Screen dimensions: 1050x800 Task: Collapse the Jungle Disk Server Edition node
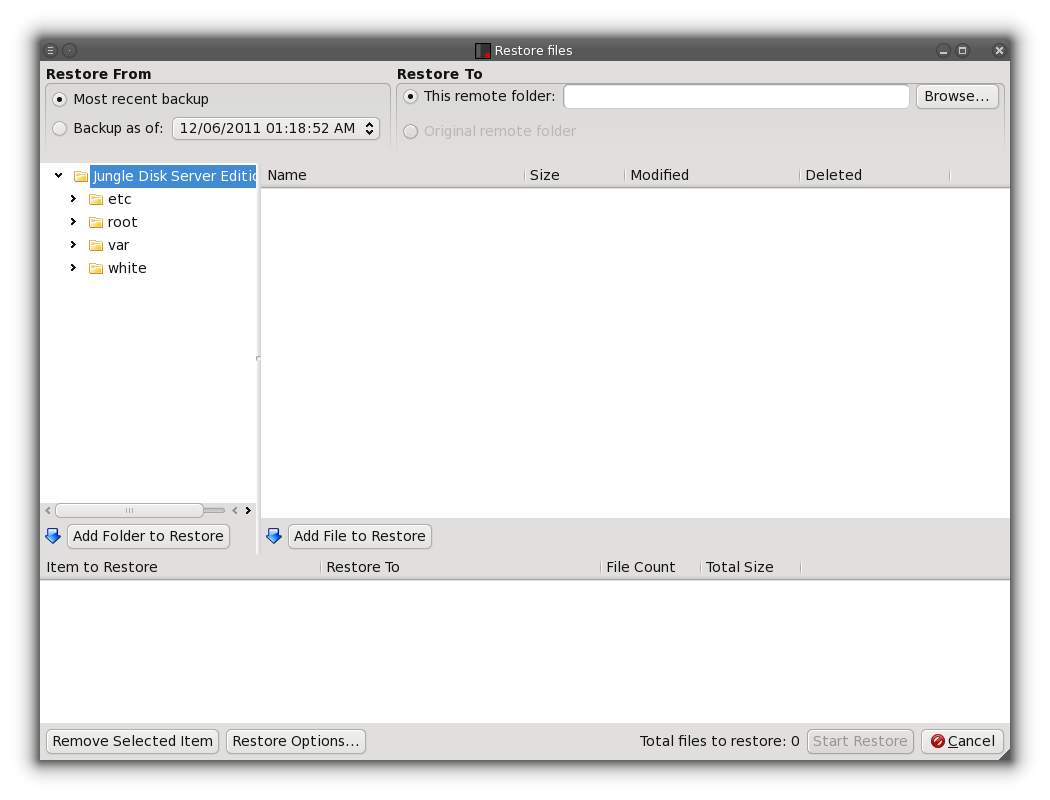pyautogui.click(x=59, y=176)
